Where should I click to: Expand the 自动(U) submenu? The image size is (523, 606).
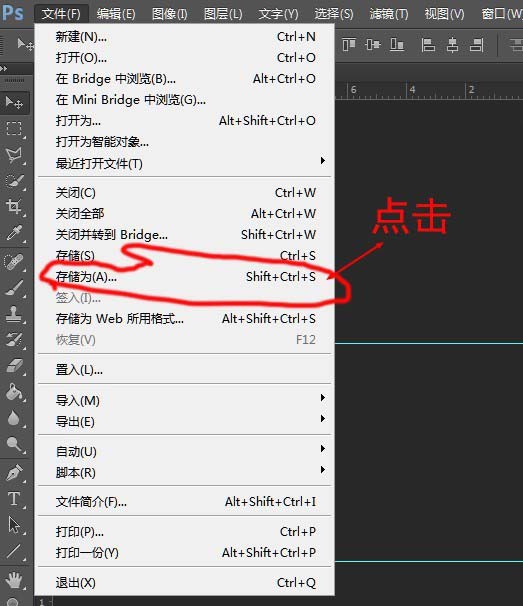click(x=185, y=451)
